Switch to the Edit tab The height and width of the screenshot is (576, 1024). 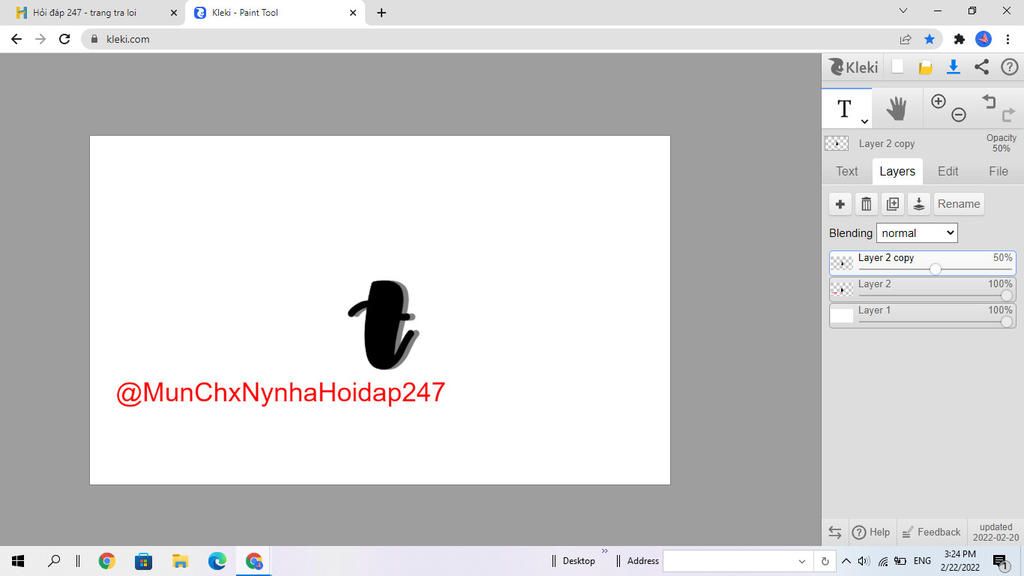click(x=948, y=171)
